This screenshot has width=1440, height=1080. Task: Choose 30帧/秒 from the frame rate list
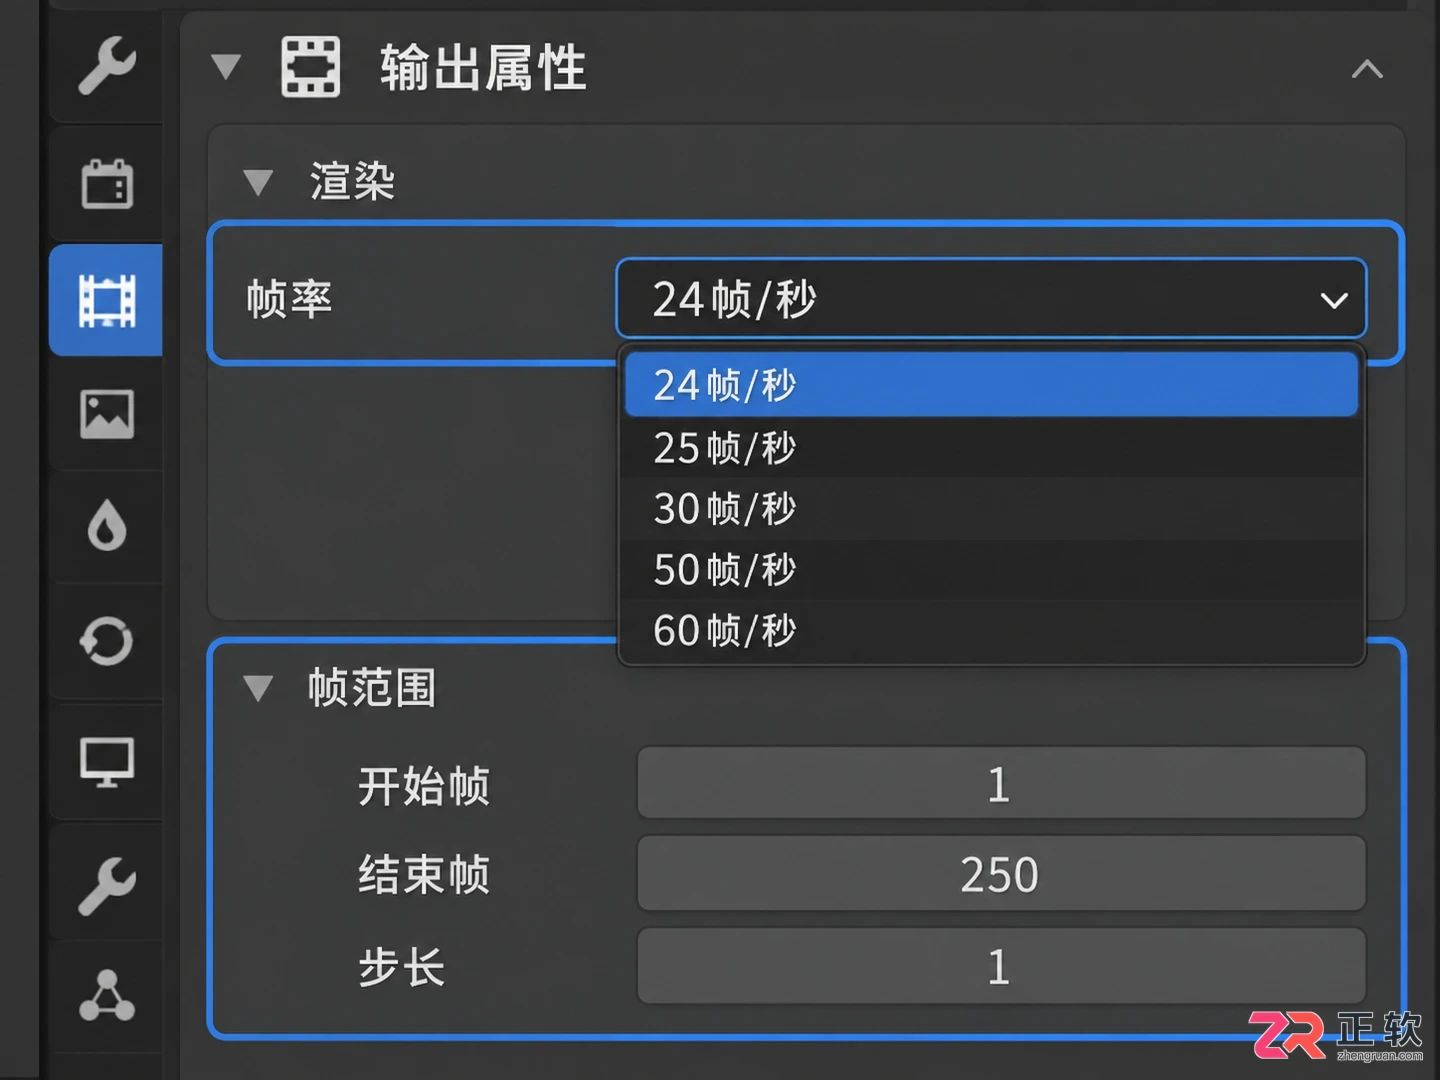click(991, 508)
